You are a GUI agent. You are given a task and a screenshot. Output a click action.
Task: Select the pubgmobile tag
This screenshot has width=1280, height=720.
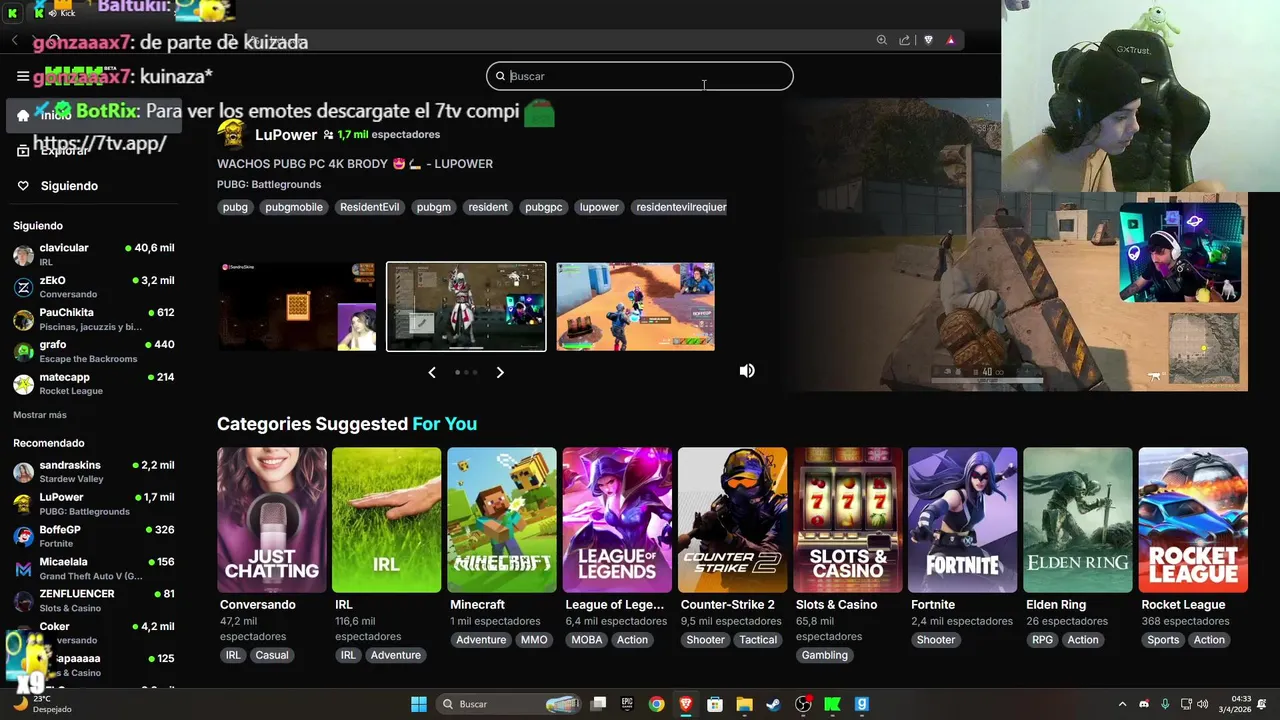294,207
